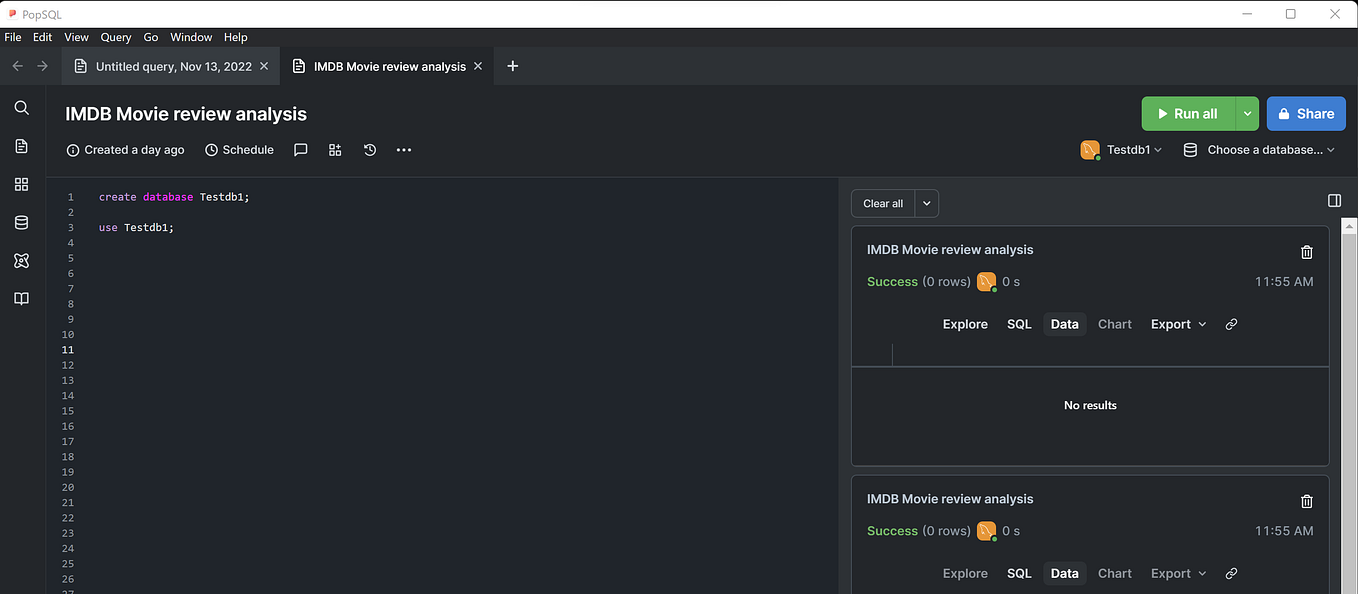
Task: Open Export dropdown in second result
Action: pos(1178,573)
